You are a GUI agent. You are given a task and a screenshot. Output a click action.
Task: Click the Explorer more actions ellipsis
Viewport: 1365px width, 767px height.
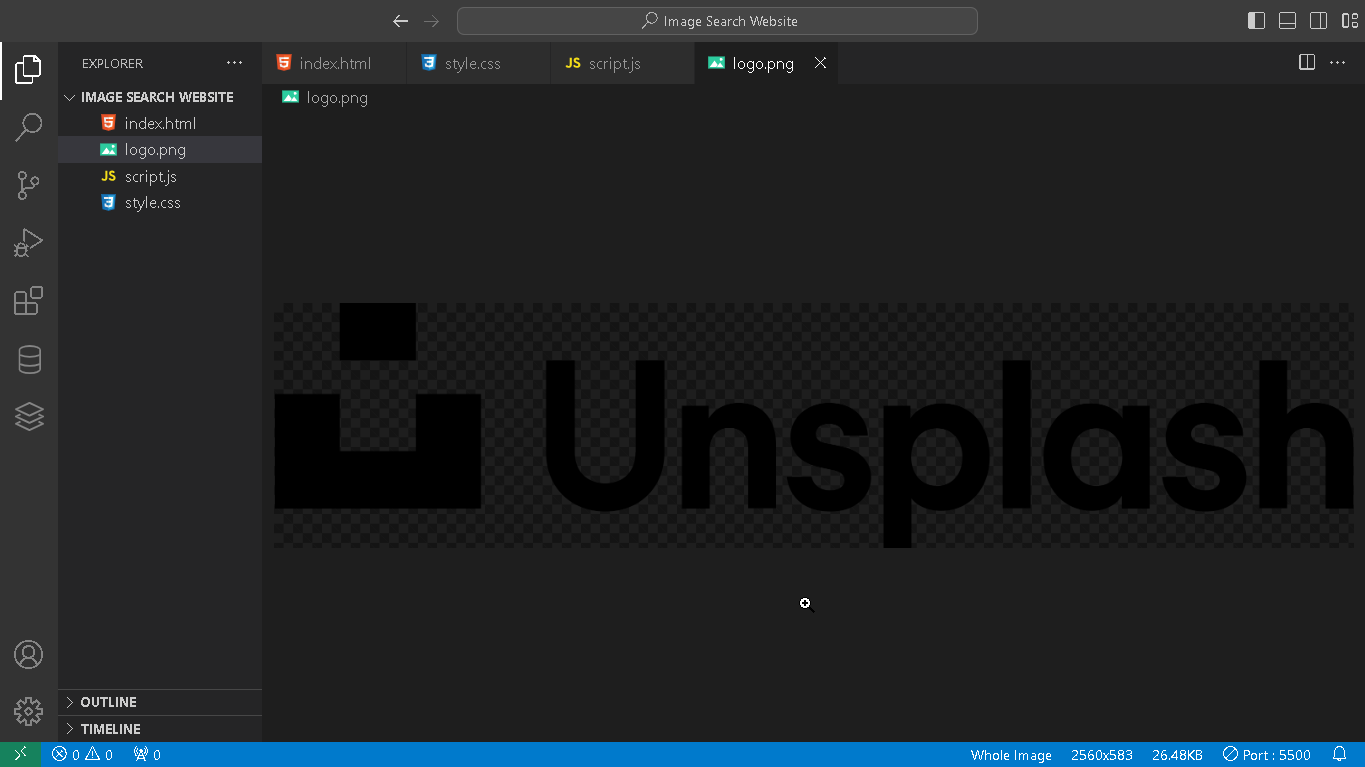pos(234,63)
